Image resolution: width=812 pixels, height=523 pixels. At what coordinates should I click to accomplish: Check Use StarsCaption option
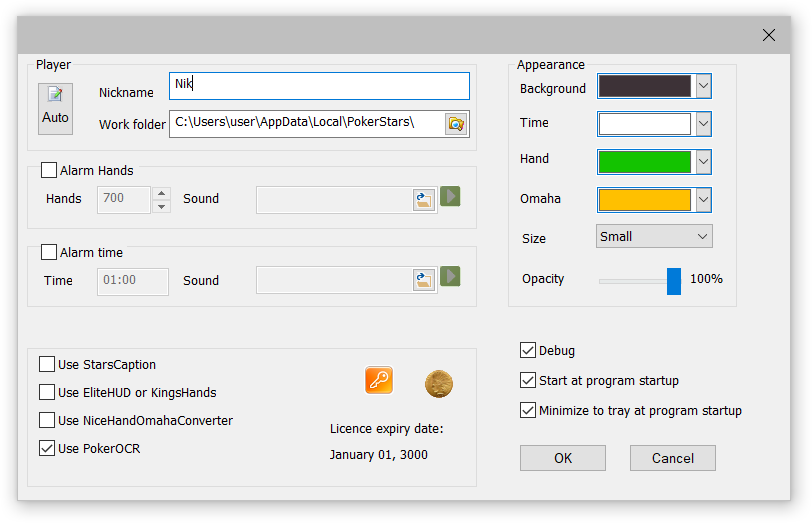point(47,365)
